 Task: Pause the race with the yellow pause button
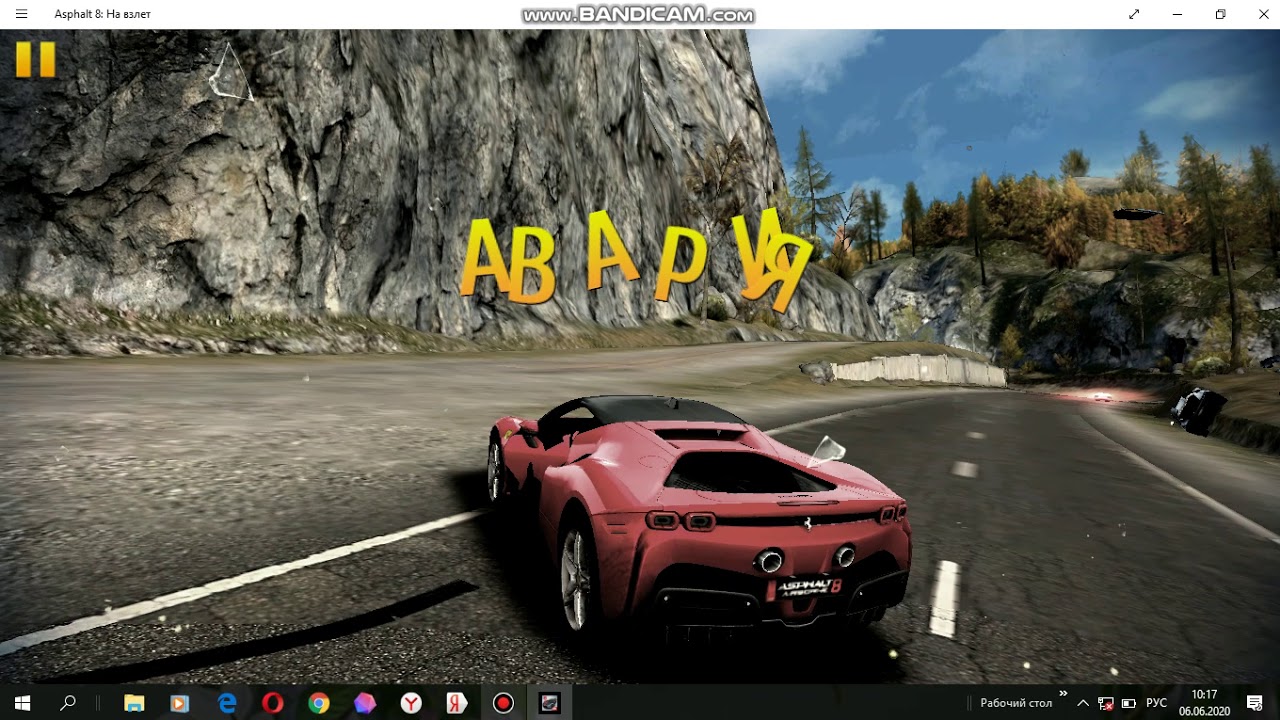click(x=35, y=59)
